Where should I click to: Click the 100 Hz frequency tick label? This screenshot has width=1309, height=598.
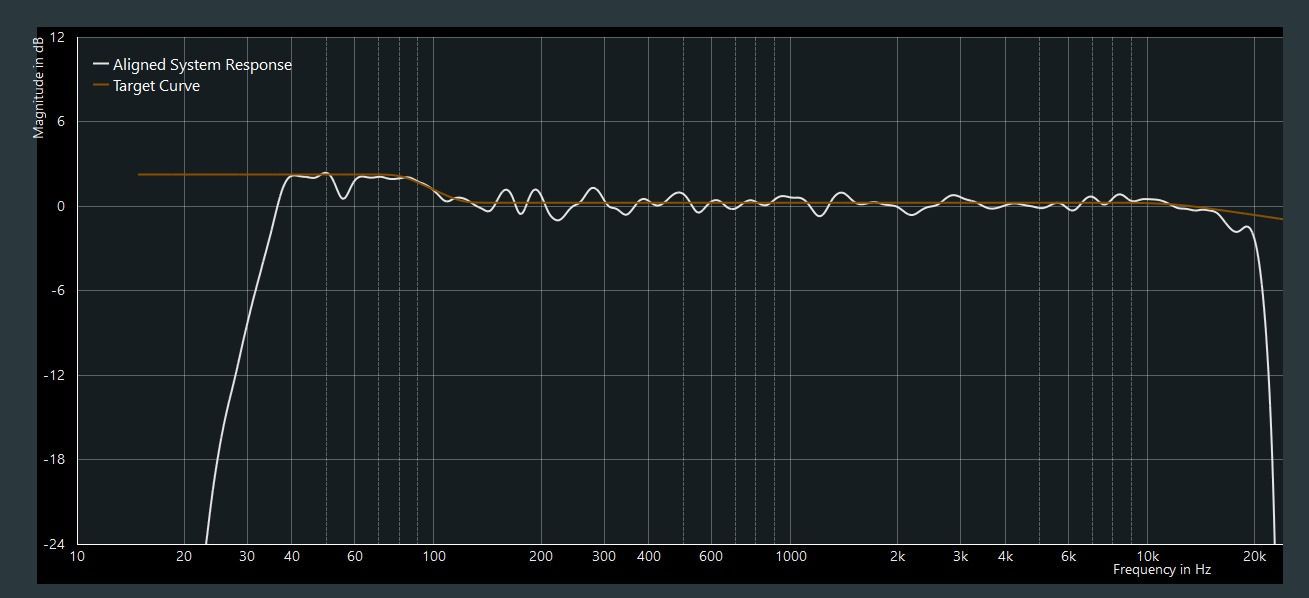click(x=434, y=556)
